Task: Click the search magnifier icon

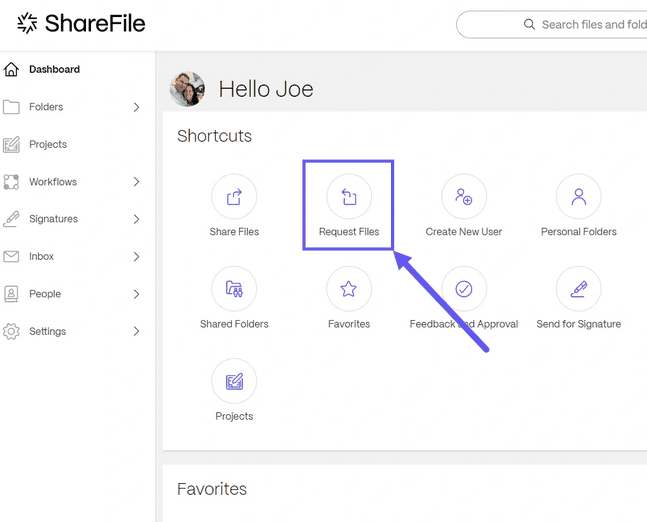Action: (x=529, y=24)
